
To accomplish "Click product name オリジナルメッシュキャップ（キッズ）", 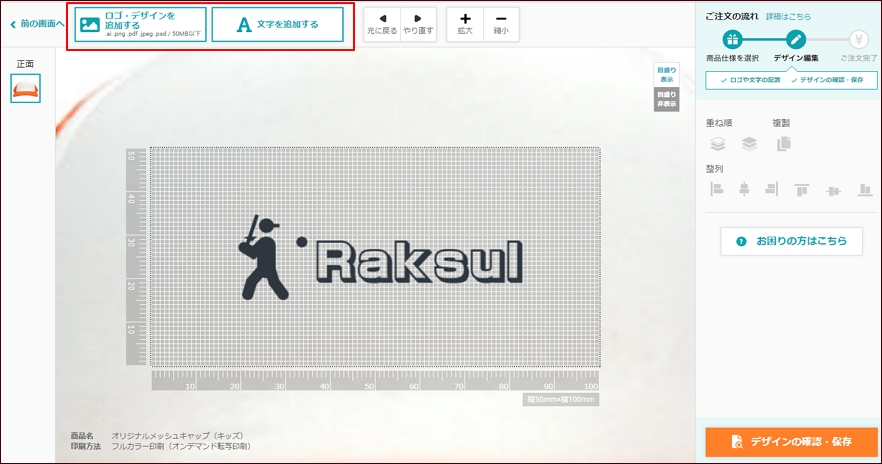I will coord(177,436).
